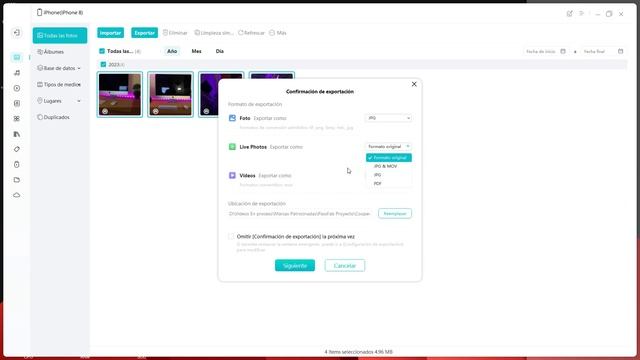
Task: Open end date calendar icon
Action: pos(620,51)
